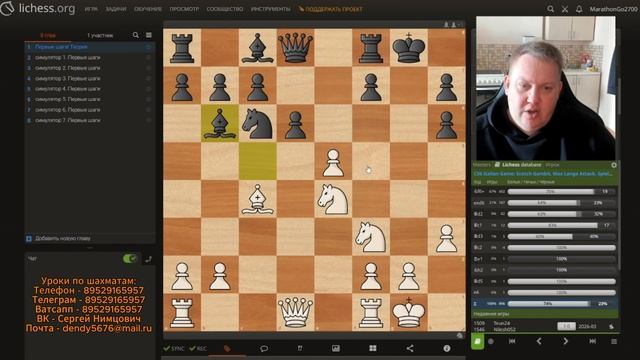Viewport: 640px width, 360px height.
Task: Open the study help info icon
Action: coord(447,348)
